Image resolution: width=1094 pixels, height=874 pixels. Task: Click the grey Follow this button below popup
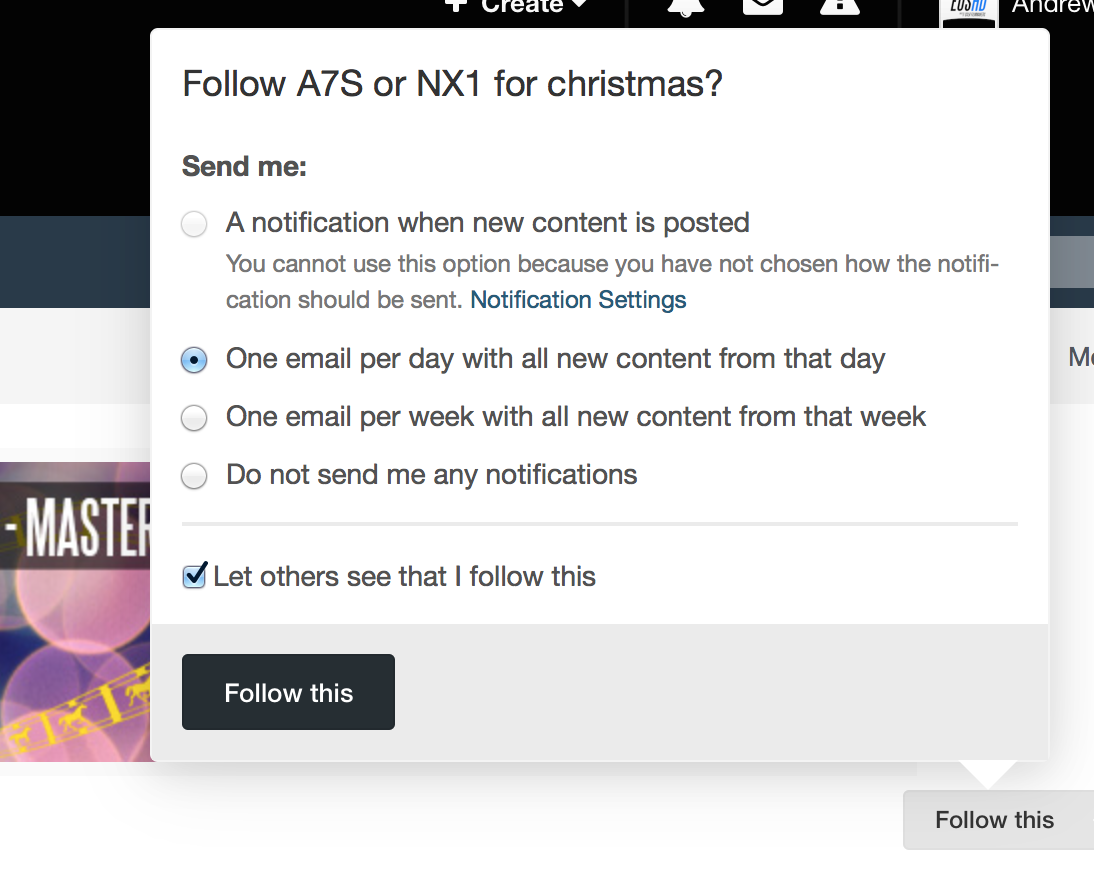click(x=994, y=820)
